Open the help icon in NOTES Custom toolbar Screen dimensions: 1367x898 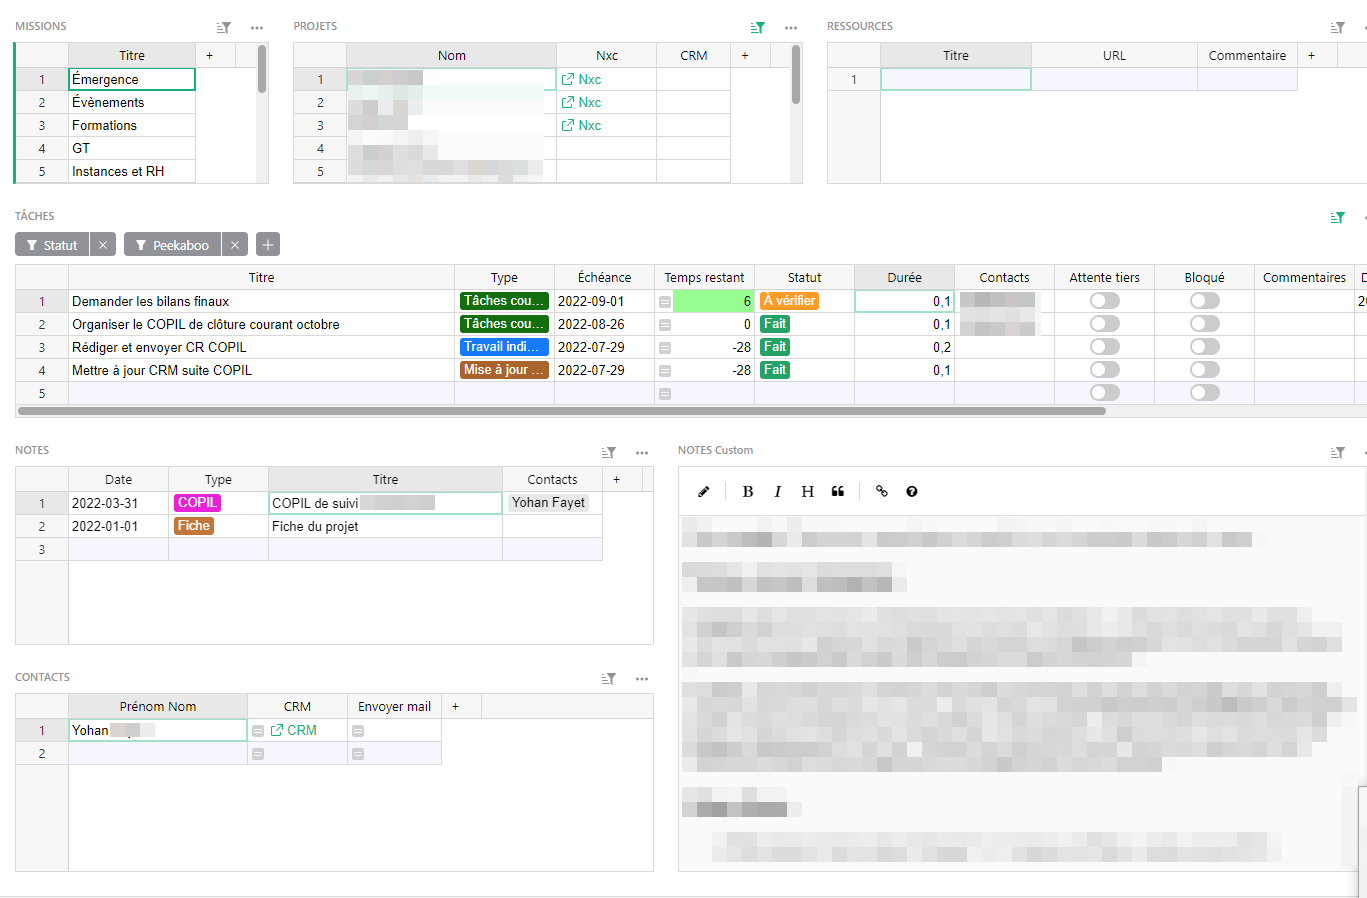click(911, 491)
